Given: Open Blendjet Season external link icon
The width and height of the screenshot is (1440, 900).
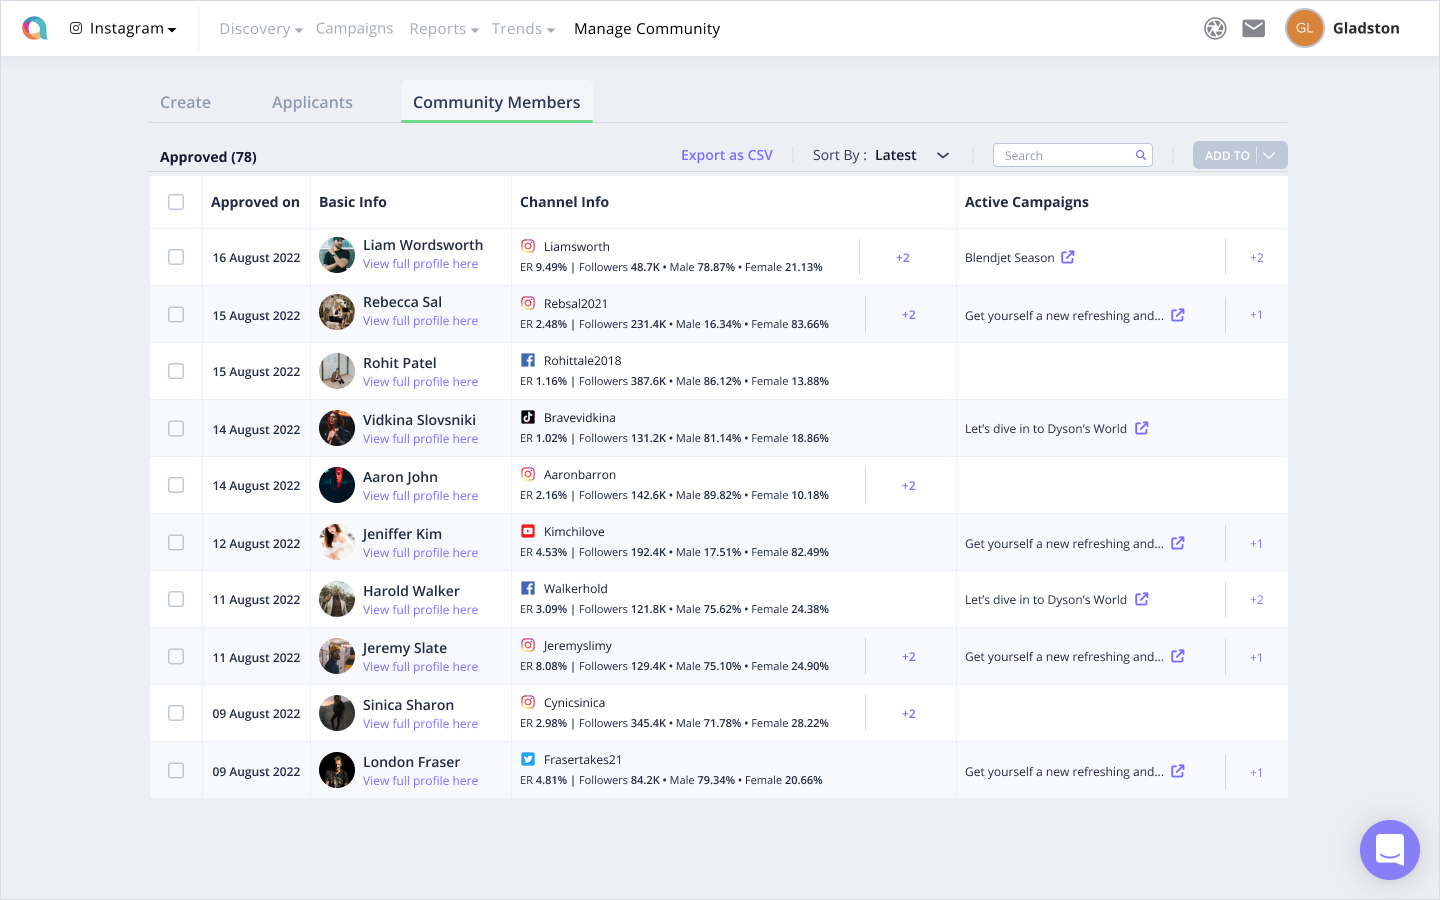Looking at the screenshot, I should [1068, 257].
